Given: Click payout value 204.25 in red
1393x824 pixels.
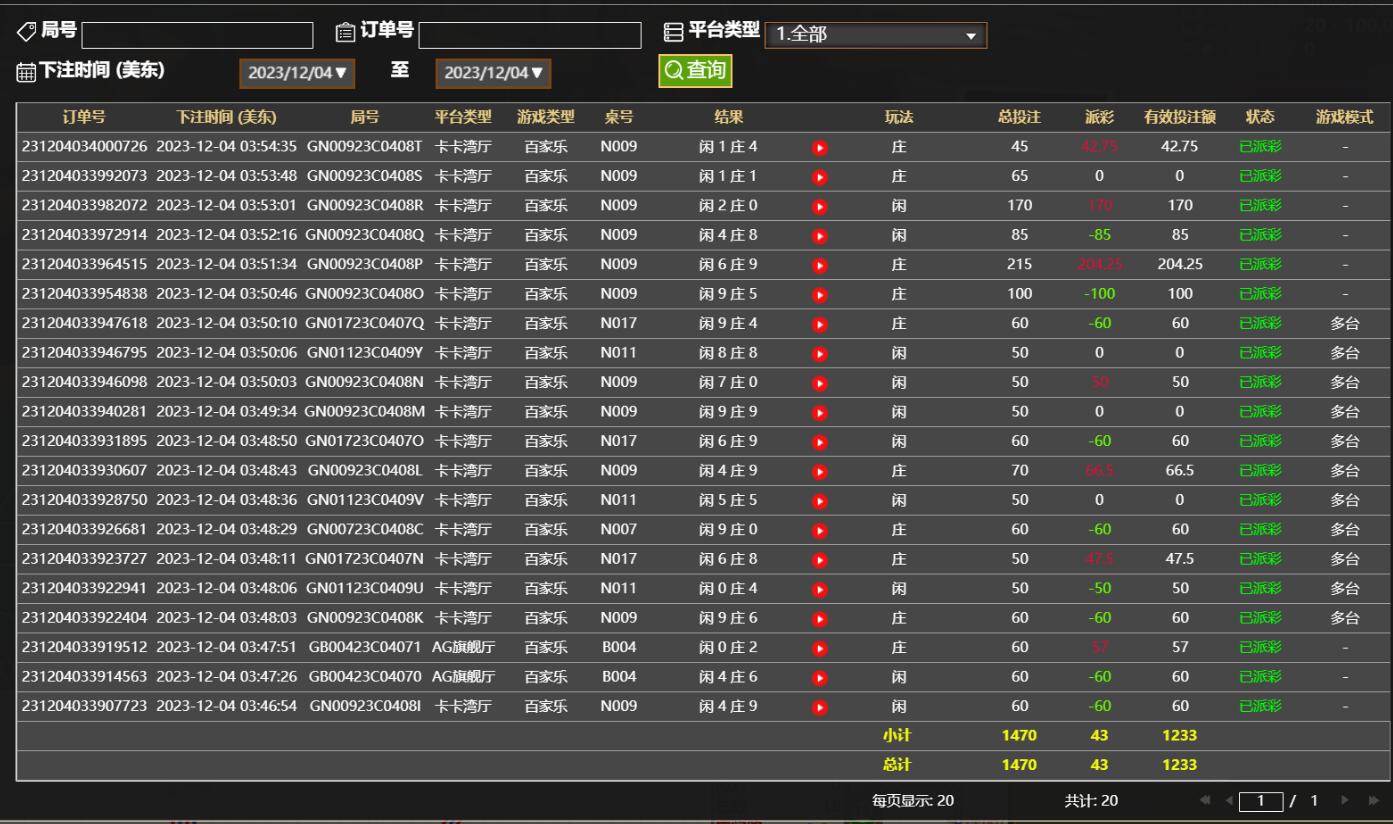Looking at the screenshot, I should (1099, 265).
